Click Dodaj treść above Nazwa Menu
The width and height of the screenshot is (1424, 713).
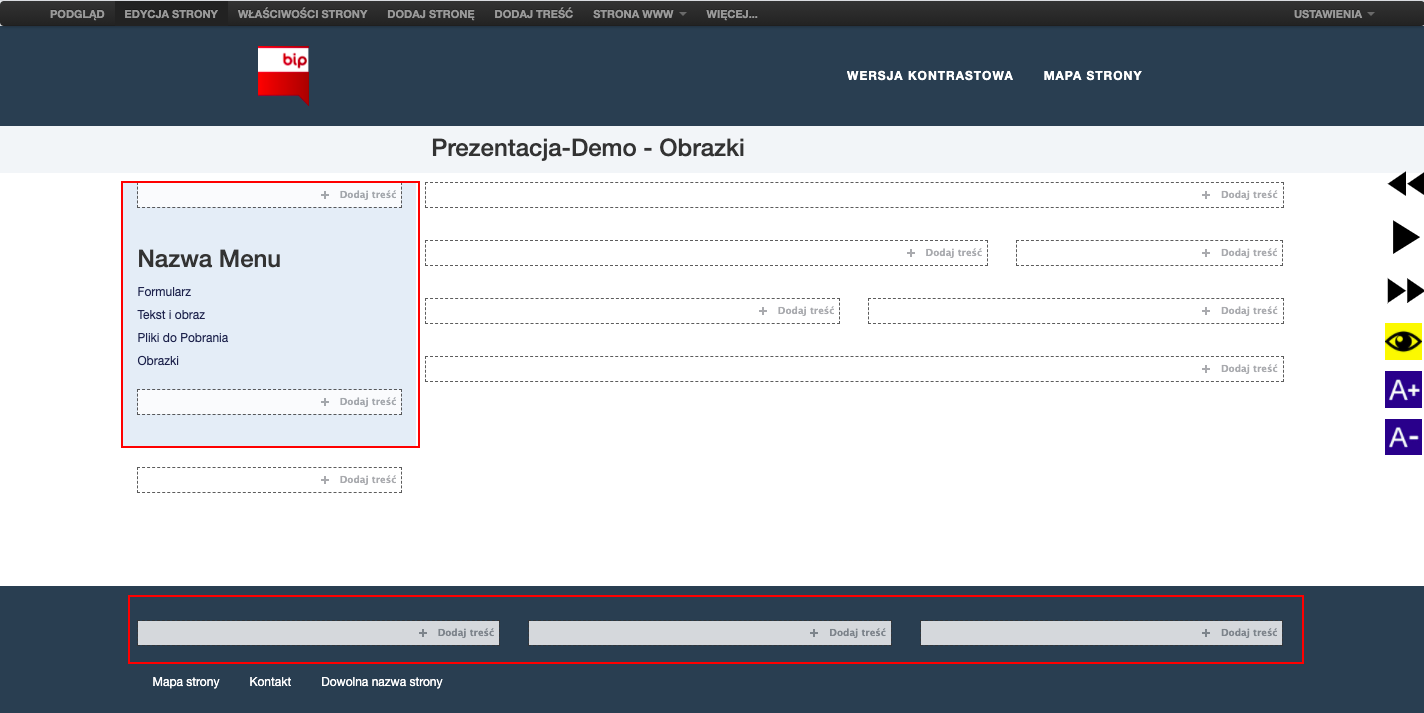[360, 195]
